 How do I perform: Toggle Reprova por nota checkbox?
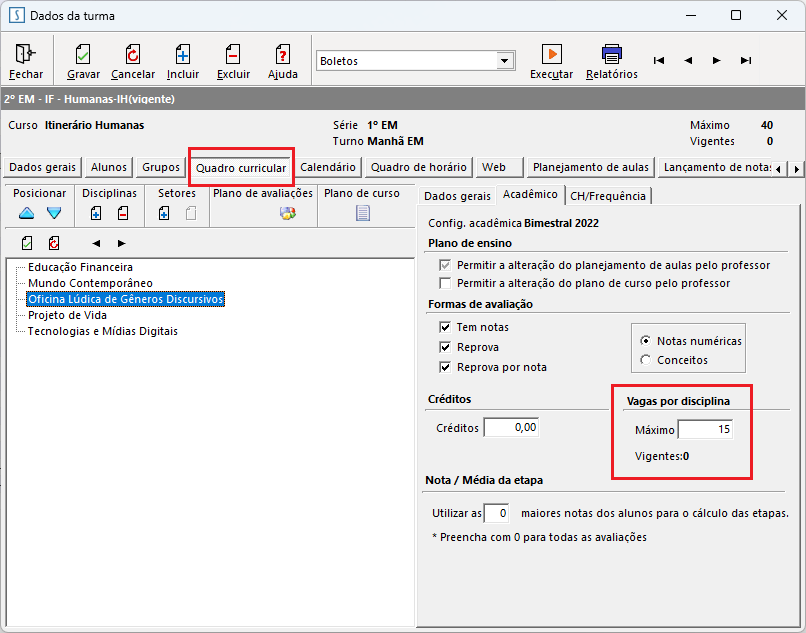[445, 367]
